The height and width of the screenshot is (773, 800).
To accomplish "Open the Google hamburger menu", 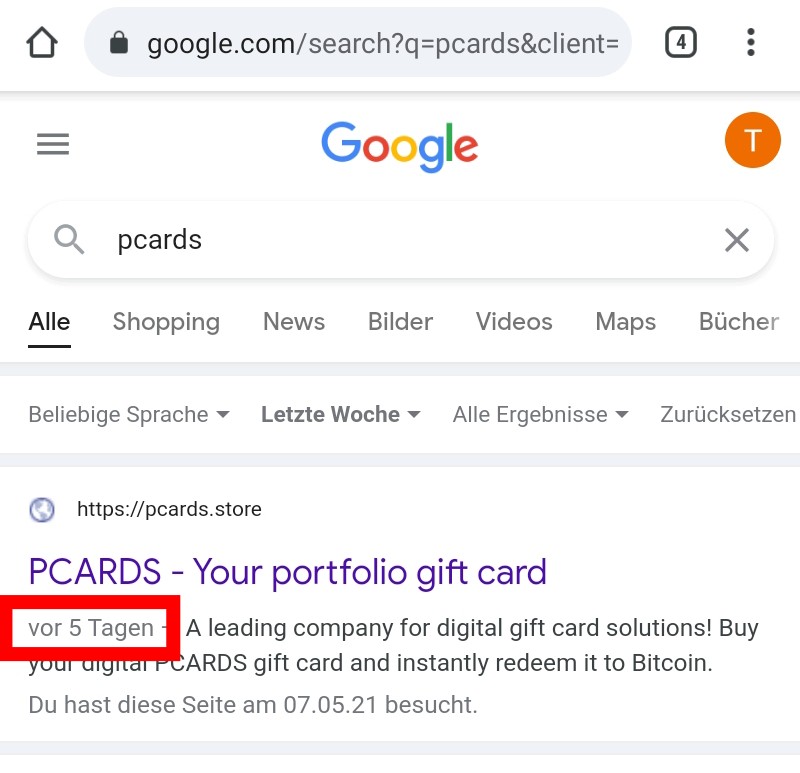I will pyautogui.click(x=53, y=145).
